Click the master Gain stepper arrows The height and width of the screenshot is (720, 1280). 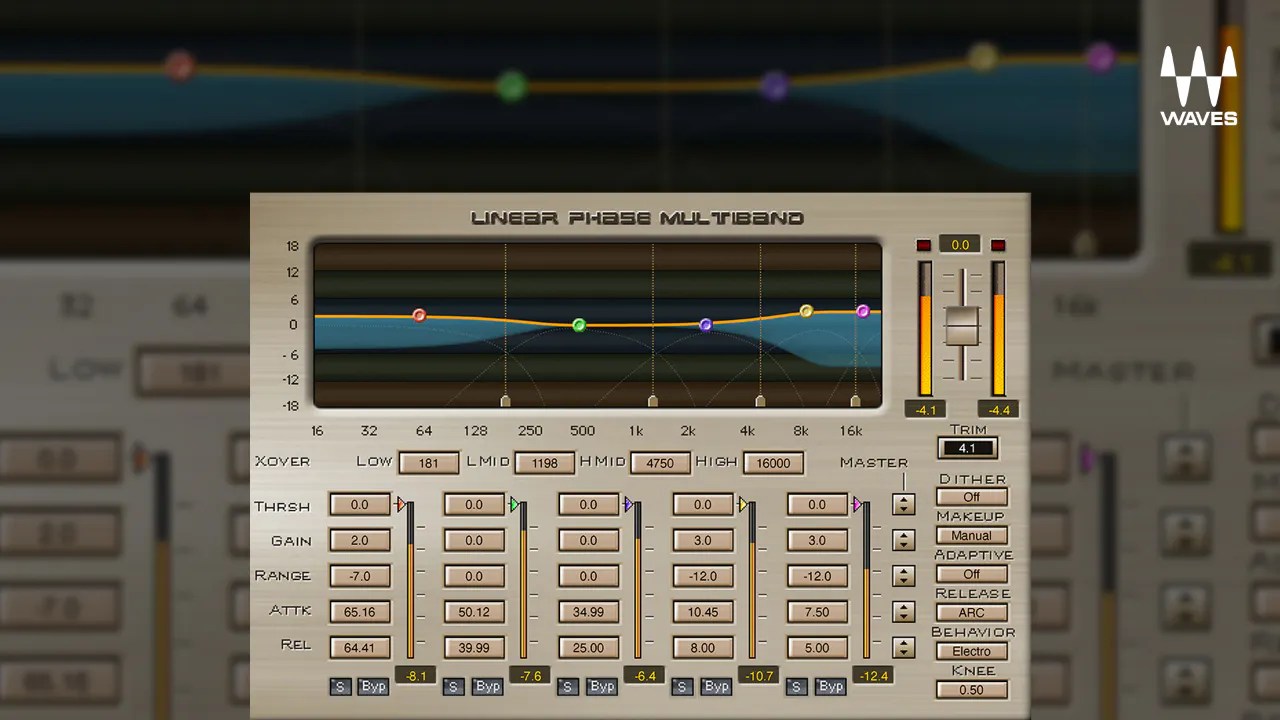click(x=904, y=540)
